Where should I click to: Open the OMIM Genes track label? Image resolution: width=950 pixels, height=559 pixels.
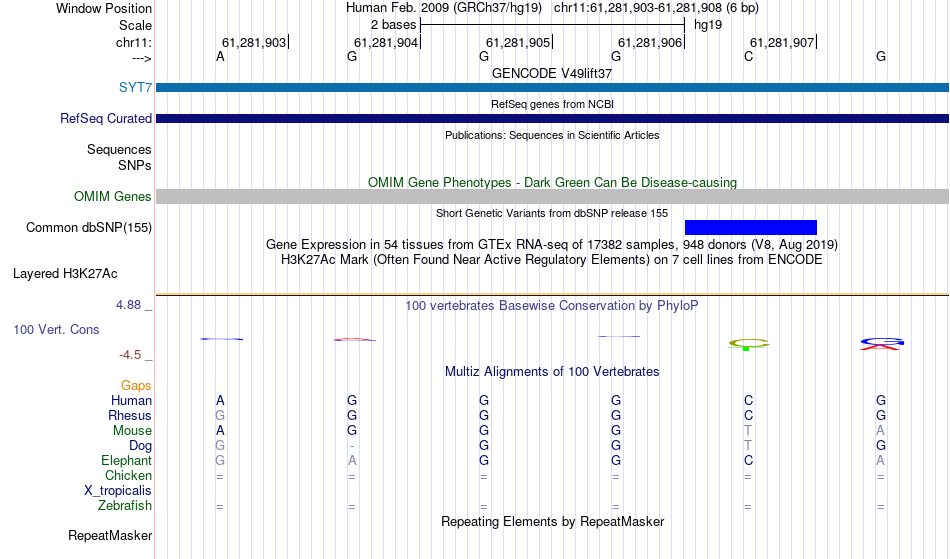click(112, 196)
